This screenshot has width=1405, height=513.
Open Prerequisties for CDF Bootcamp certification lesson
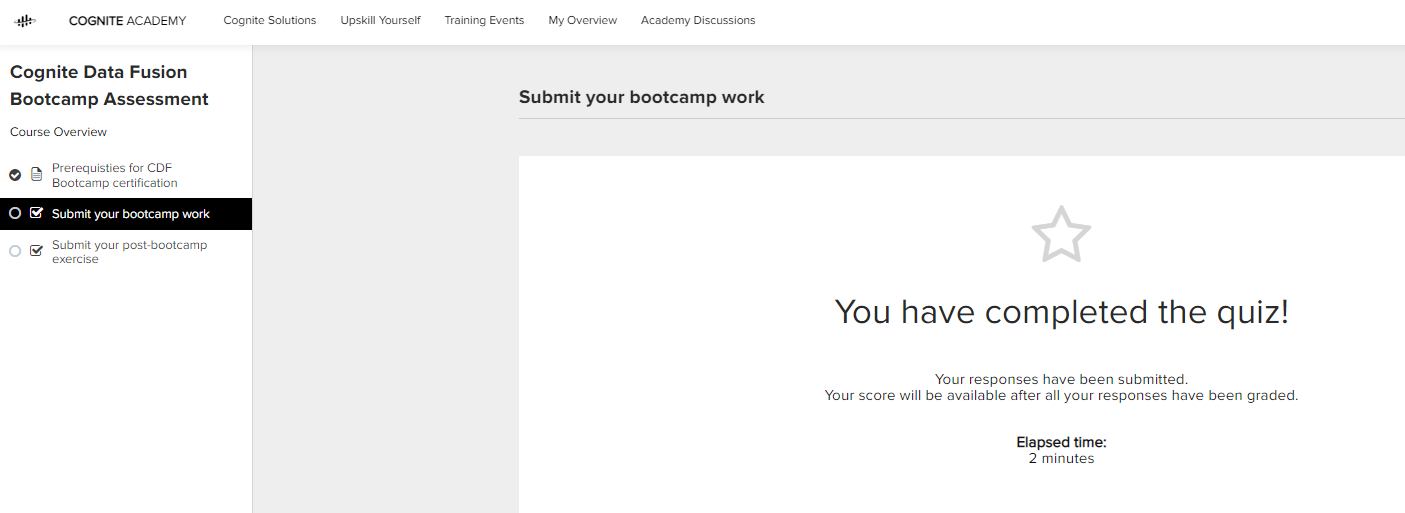tap(115, 175)
